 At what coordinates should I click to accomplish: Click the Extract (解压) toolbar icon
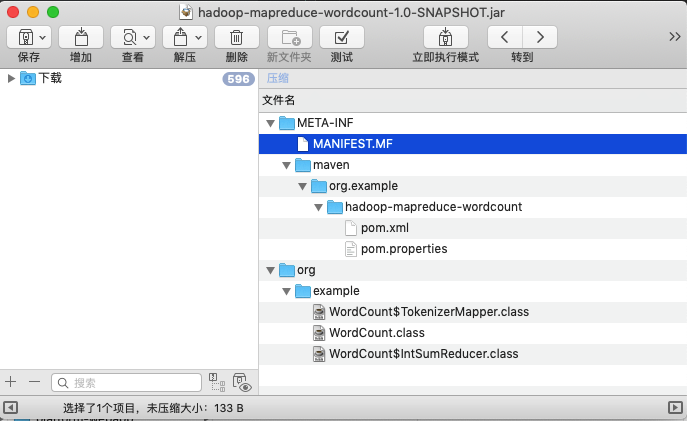pyautogui.click(x=180, y=37)
